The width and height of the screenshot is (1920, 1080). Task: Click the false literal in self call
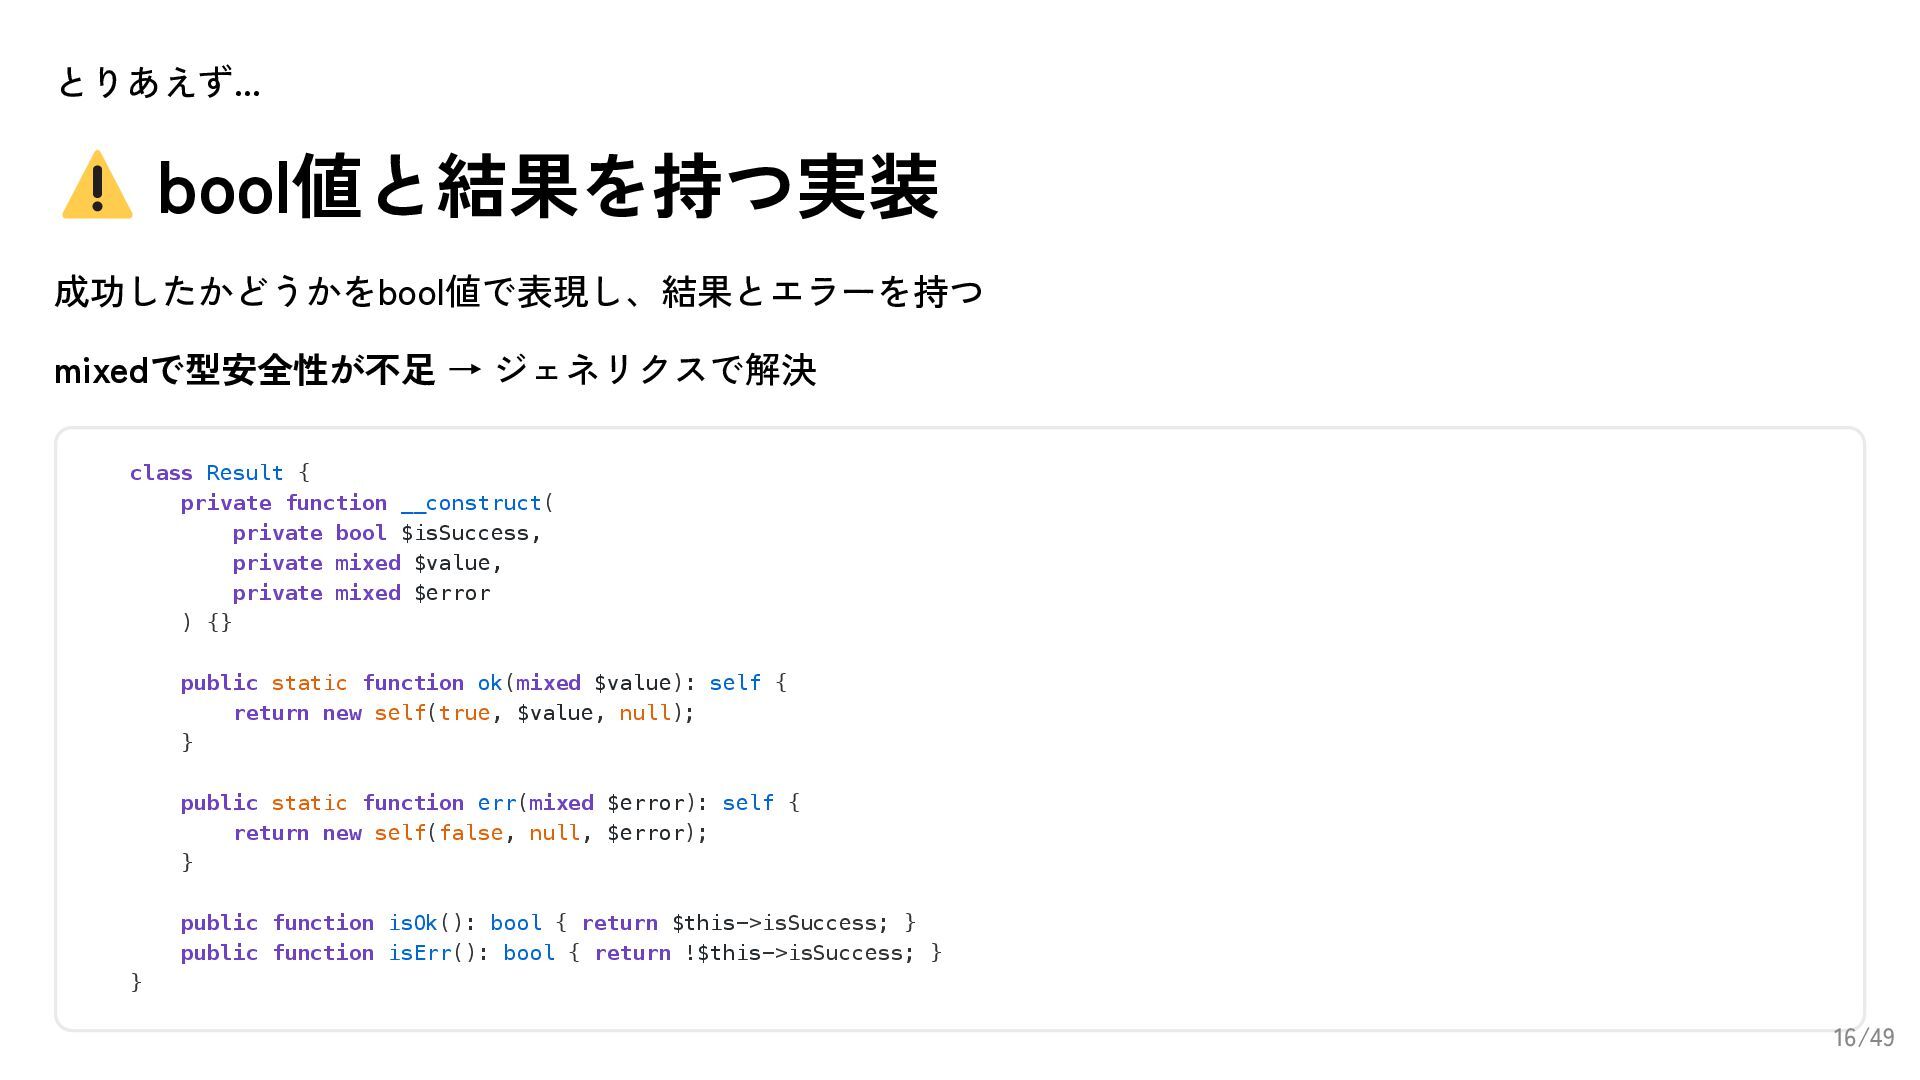471,833
